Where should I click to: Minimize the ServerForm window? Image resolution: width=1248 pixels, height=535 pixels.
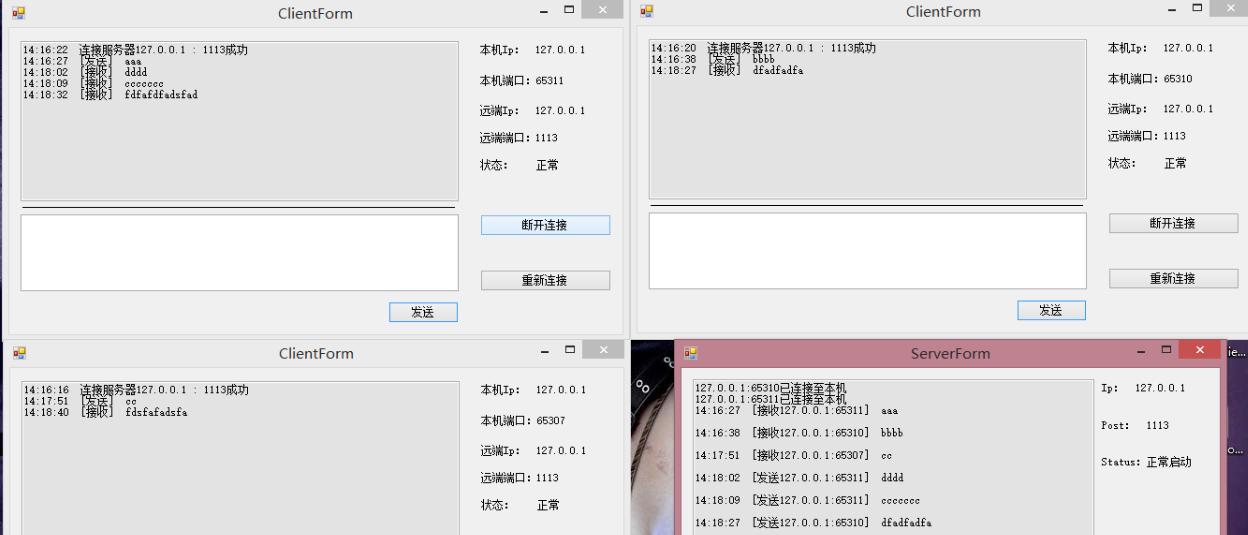point(1140,350)
